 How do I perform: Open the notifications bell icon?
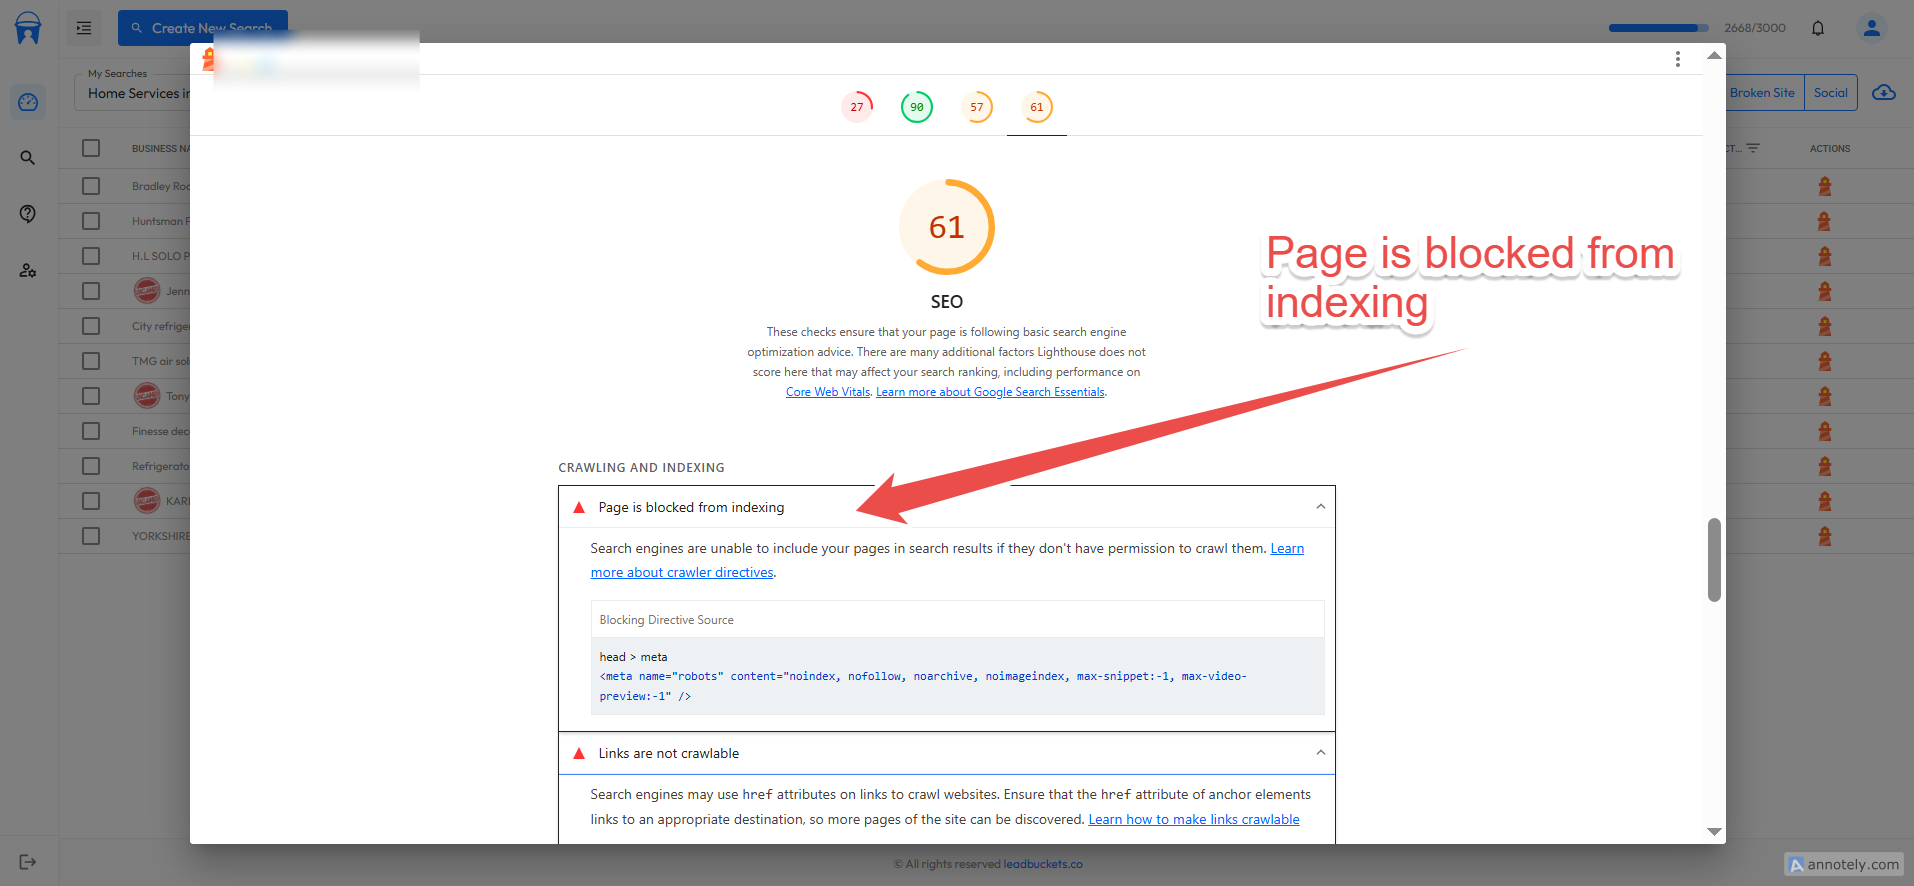pos(1818,28)
